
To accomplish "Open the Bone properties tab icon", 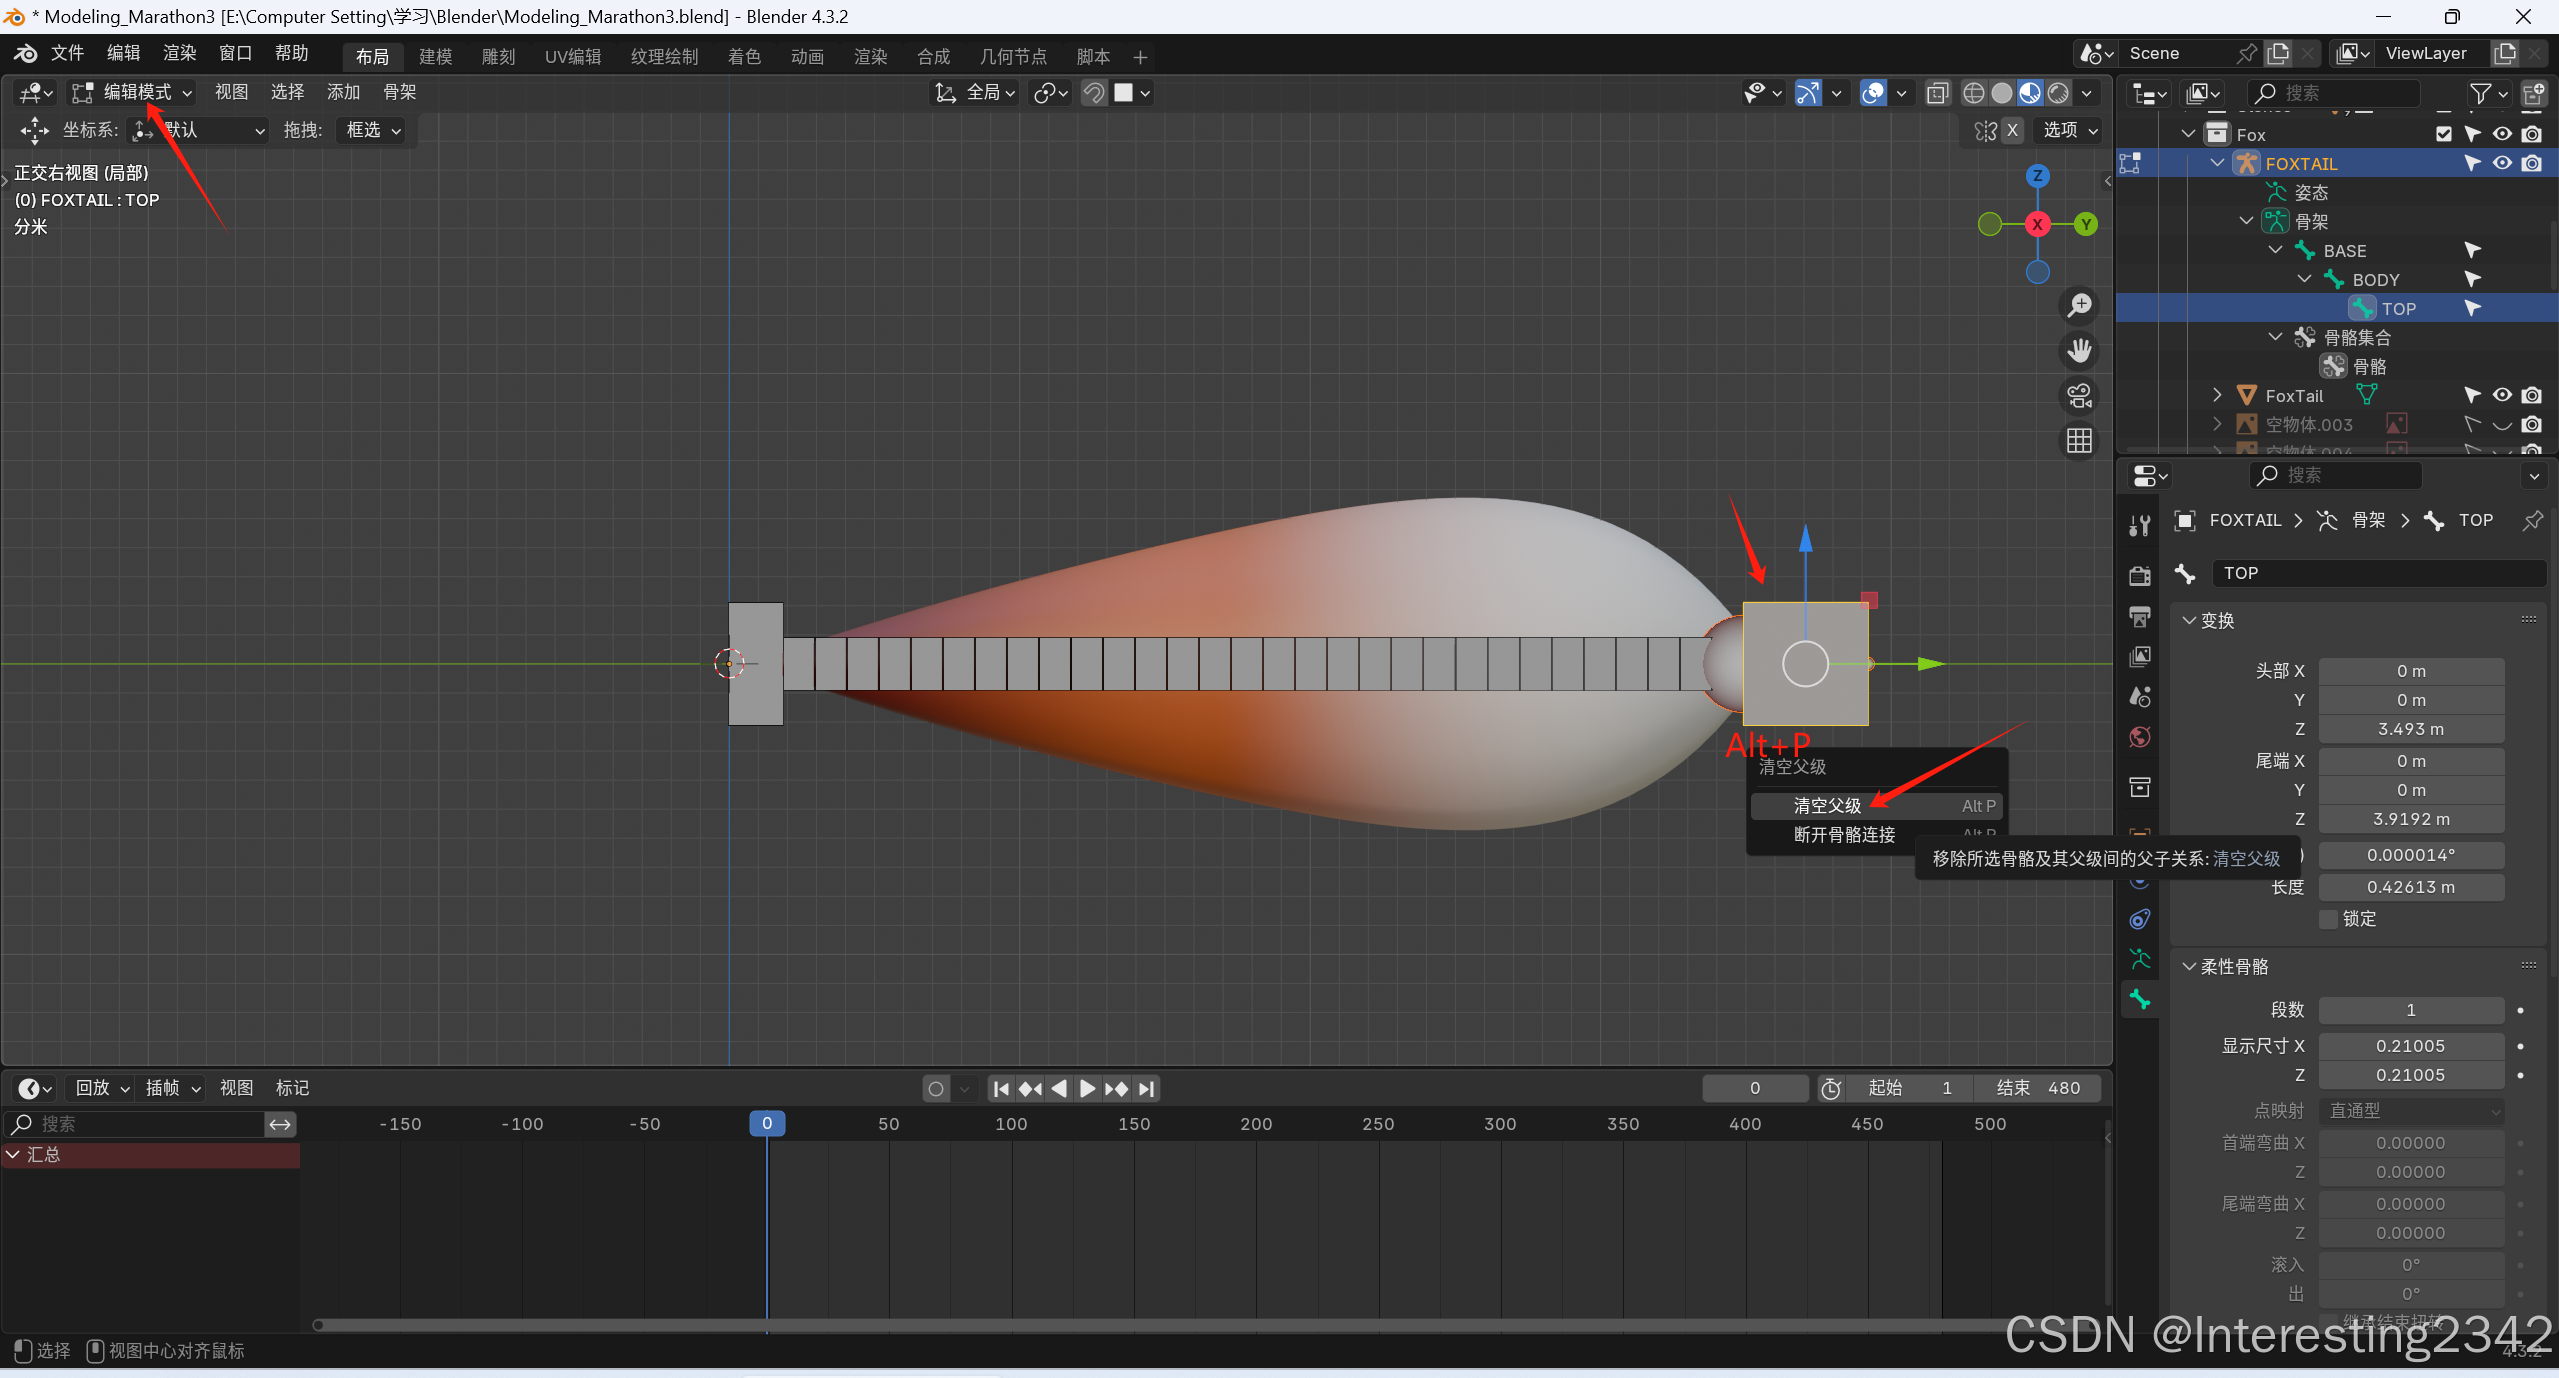I will click(2140, 999).
